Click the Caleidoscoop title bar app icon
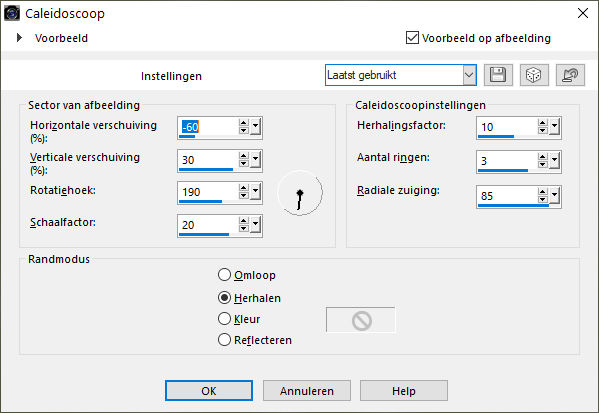 12,13
